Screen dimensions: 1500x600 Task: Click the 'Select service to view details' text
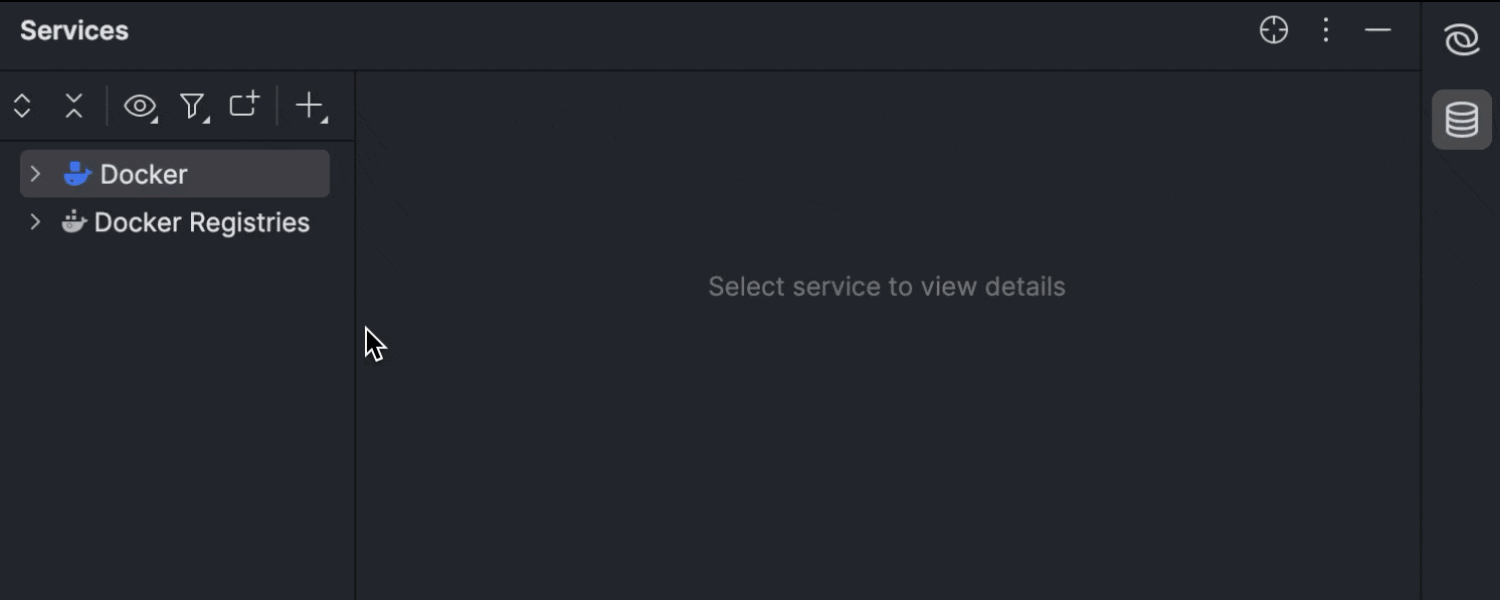click(886, 287)
